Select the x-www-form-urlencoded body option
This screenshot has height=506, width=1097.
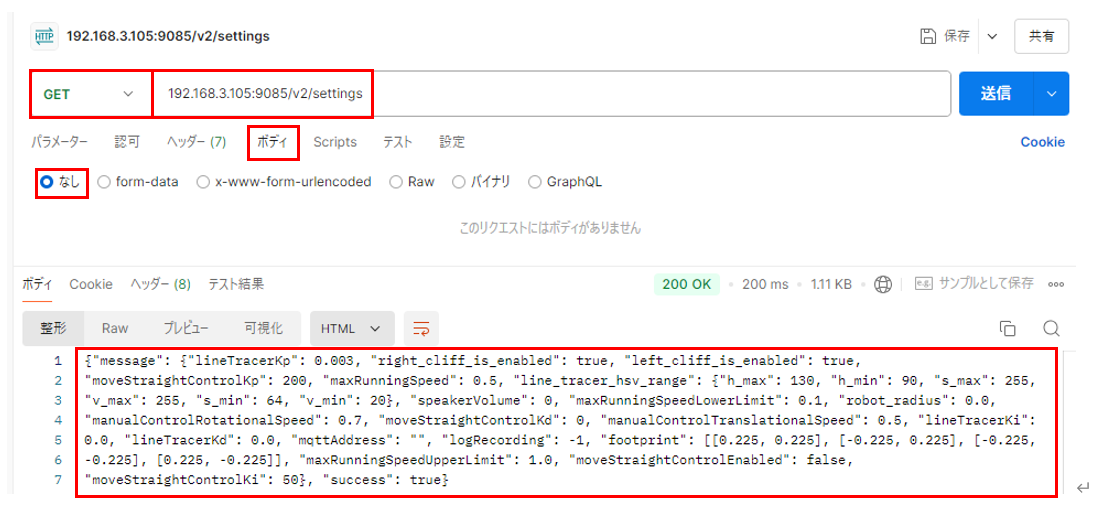204,182
